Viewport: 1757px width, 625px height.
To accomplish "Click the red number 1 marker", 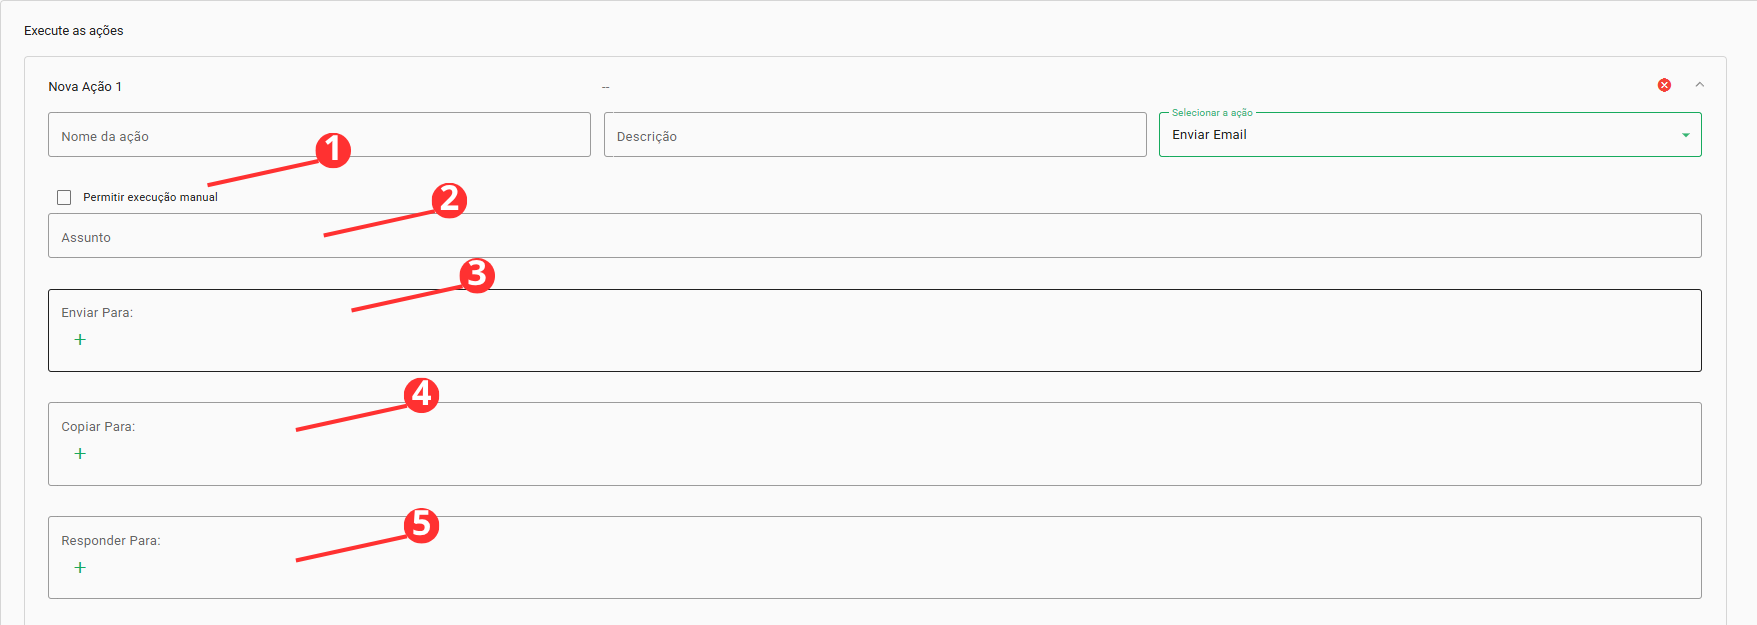I will pos(333,151).
